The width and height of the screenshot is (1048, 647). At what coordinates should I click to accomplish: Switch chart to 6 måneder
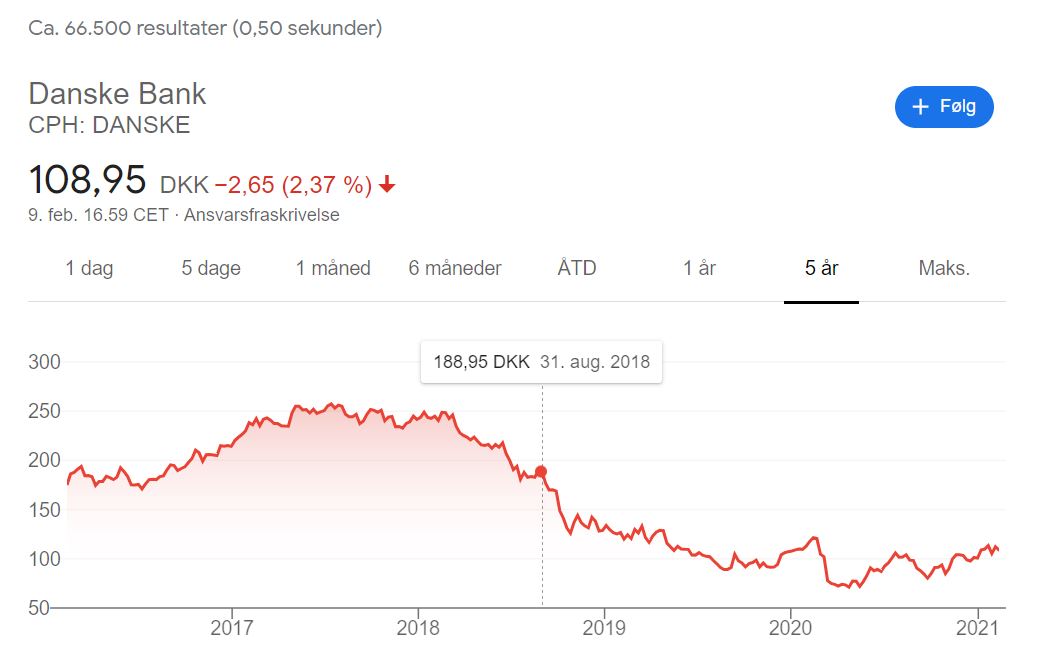pos(455,268)
